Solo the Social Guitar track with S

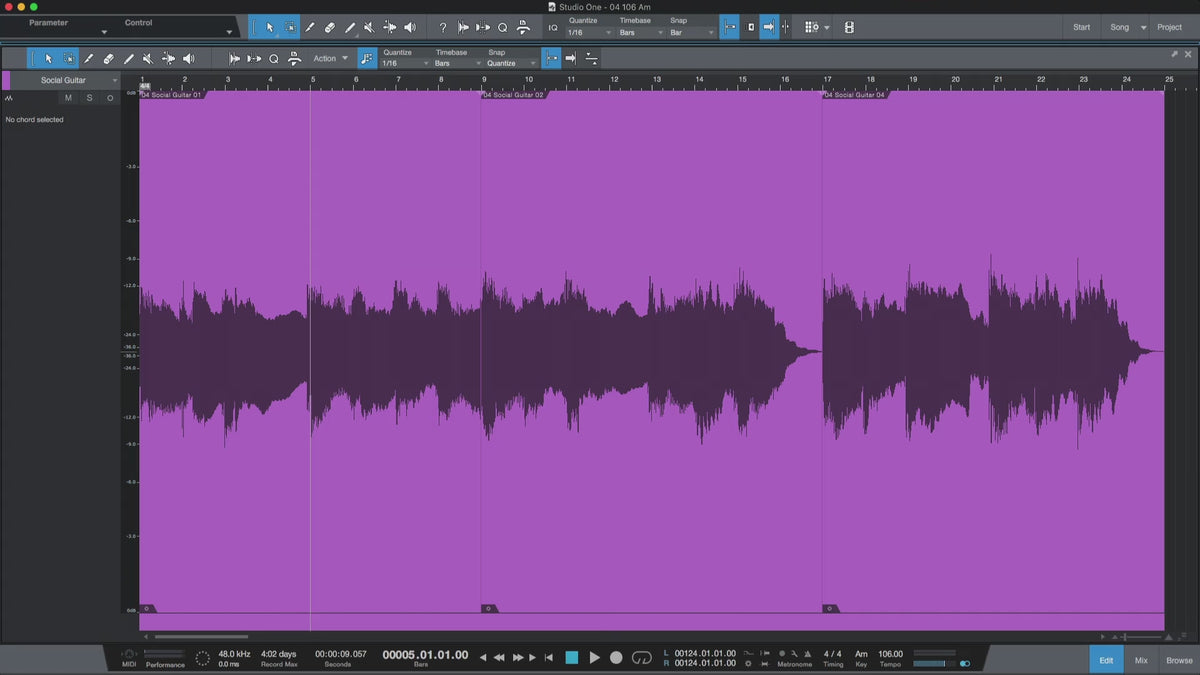coord(89,98)
